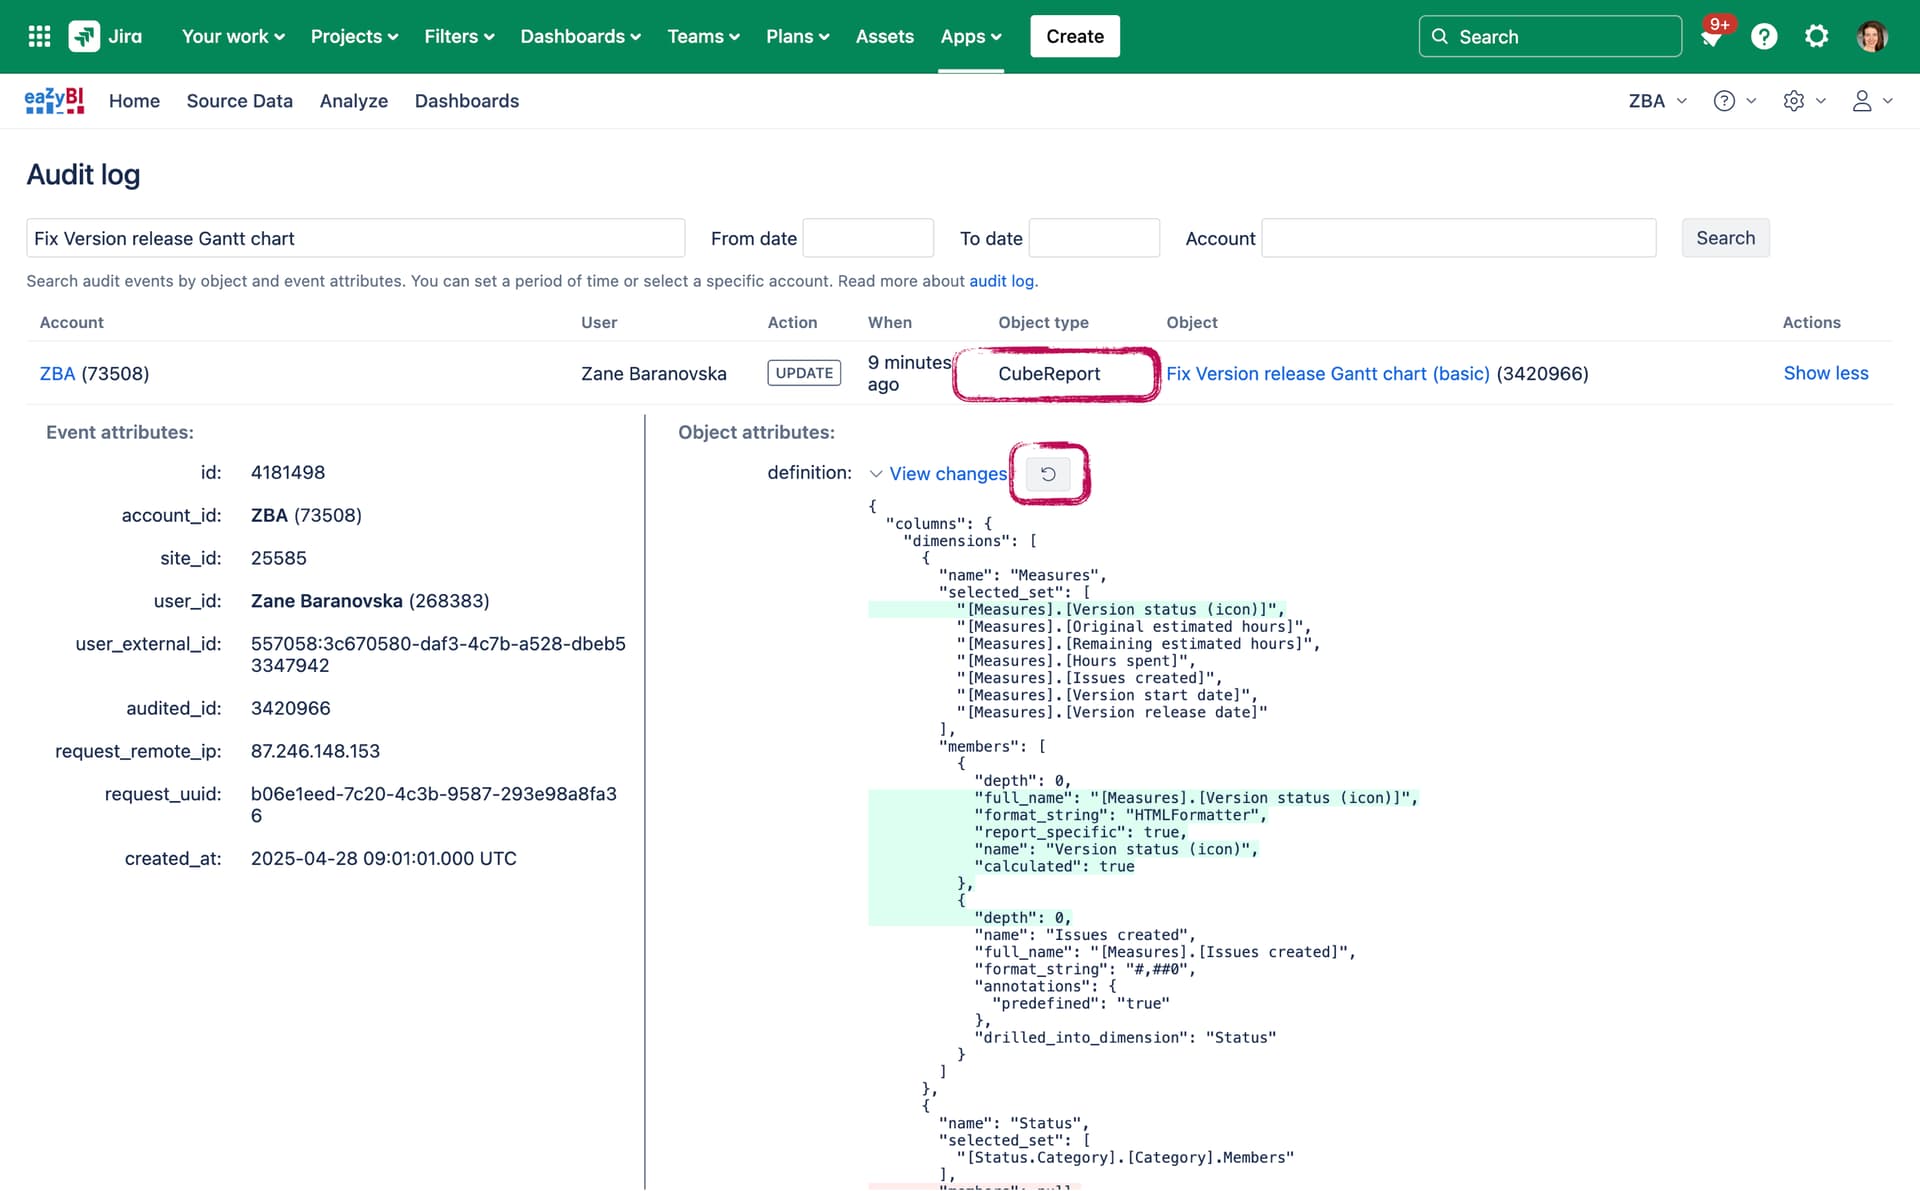
Task: Click the UPDATE action badge
Action: [804, 373]
